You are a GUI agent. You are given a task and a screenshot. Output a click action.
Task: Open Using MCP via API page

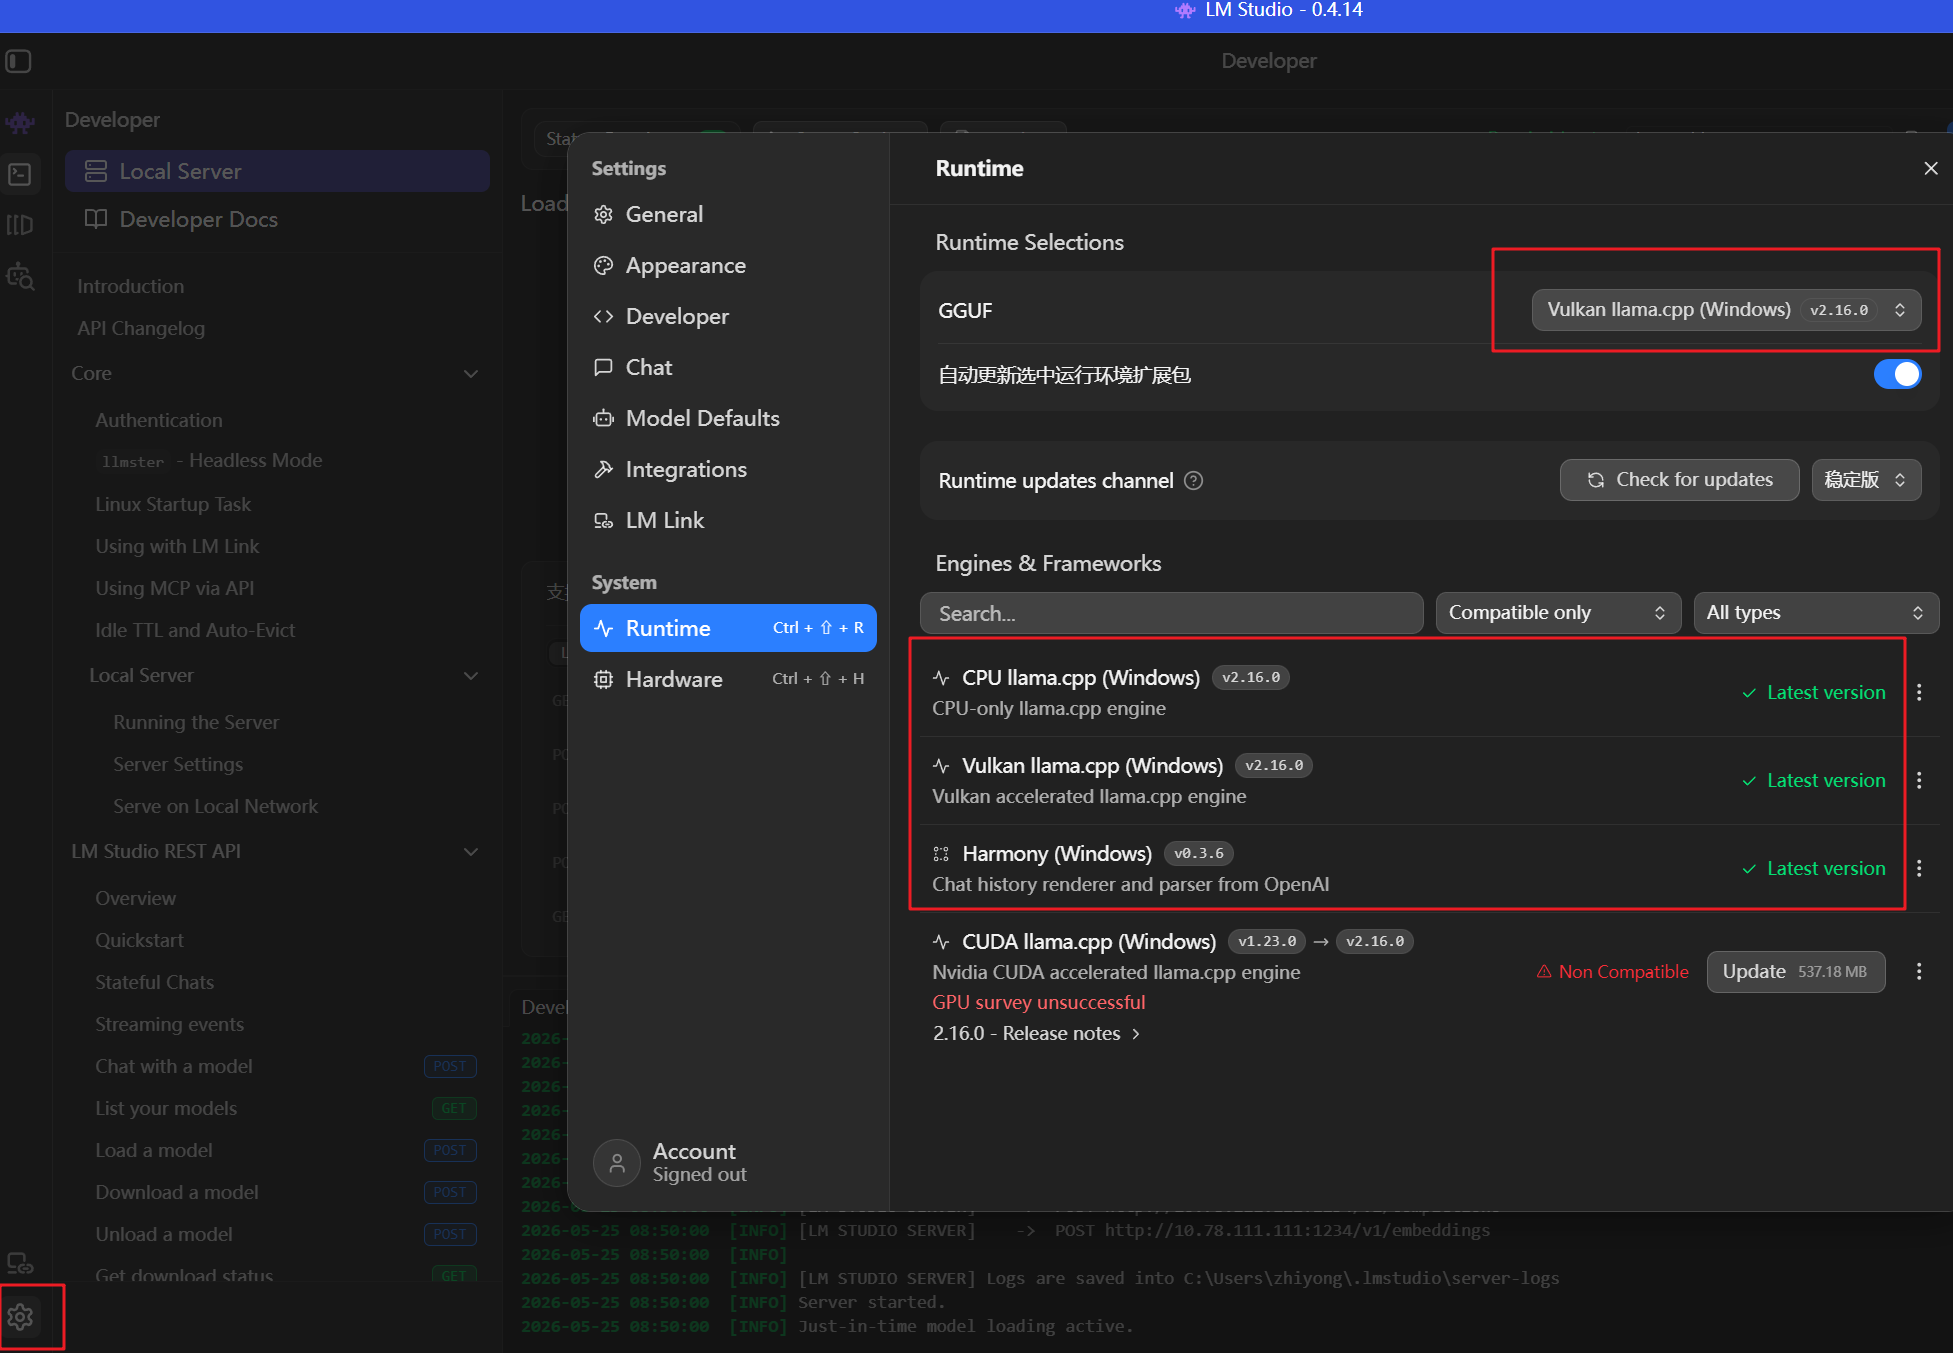click(x=175, y=588)
